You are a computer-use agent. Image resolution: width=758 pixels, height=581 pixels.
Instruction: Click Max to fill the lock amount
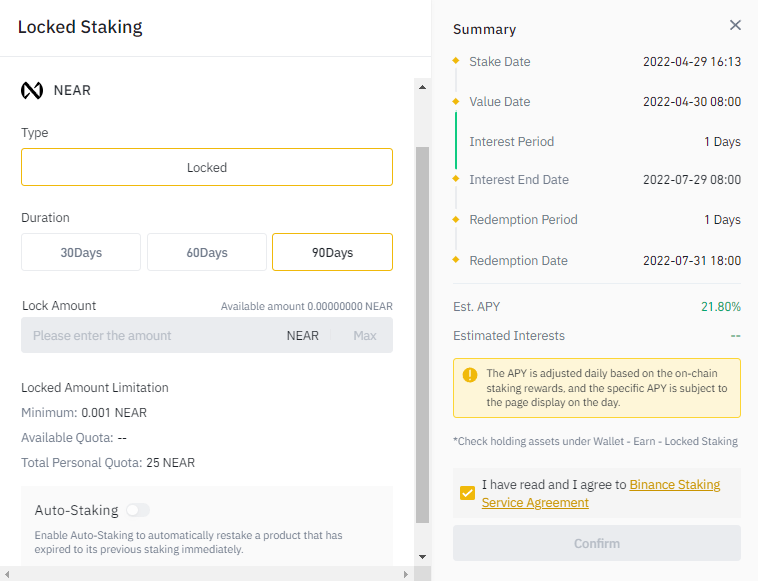(364, 335)
